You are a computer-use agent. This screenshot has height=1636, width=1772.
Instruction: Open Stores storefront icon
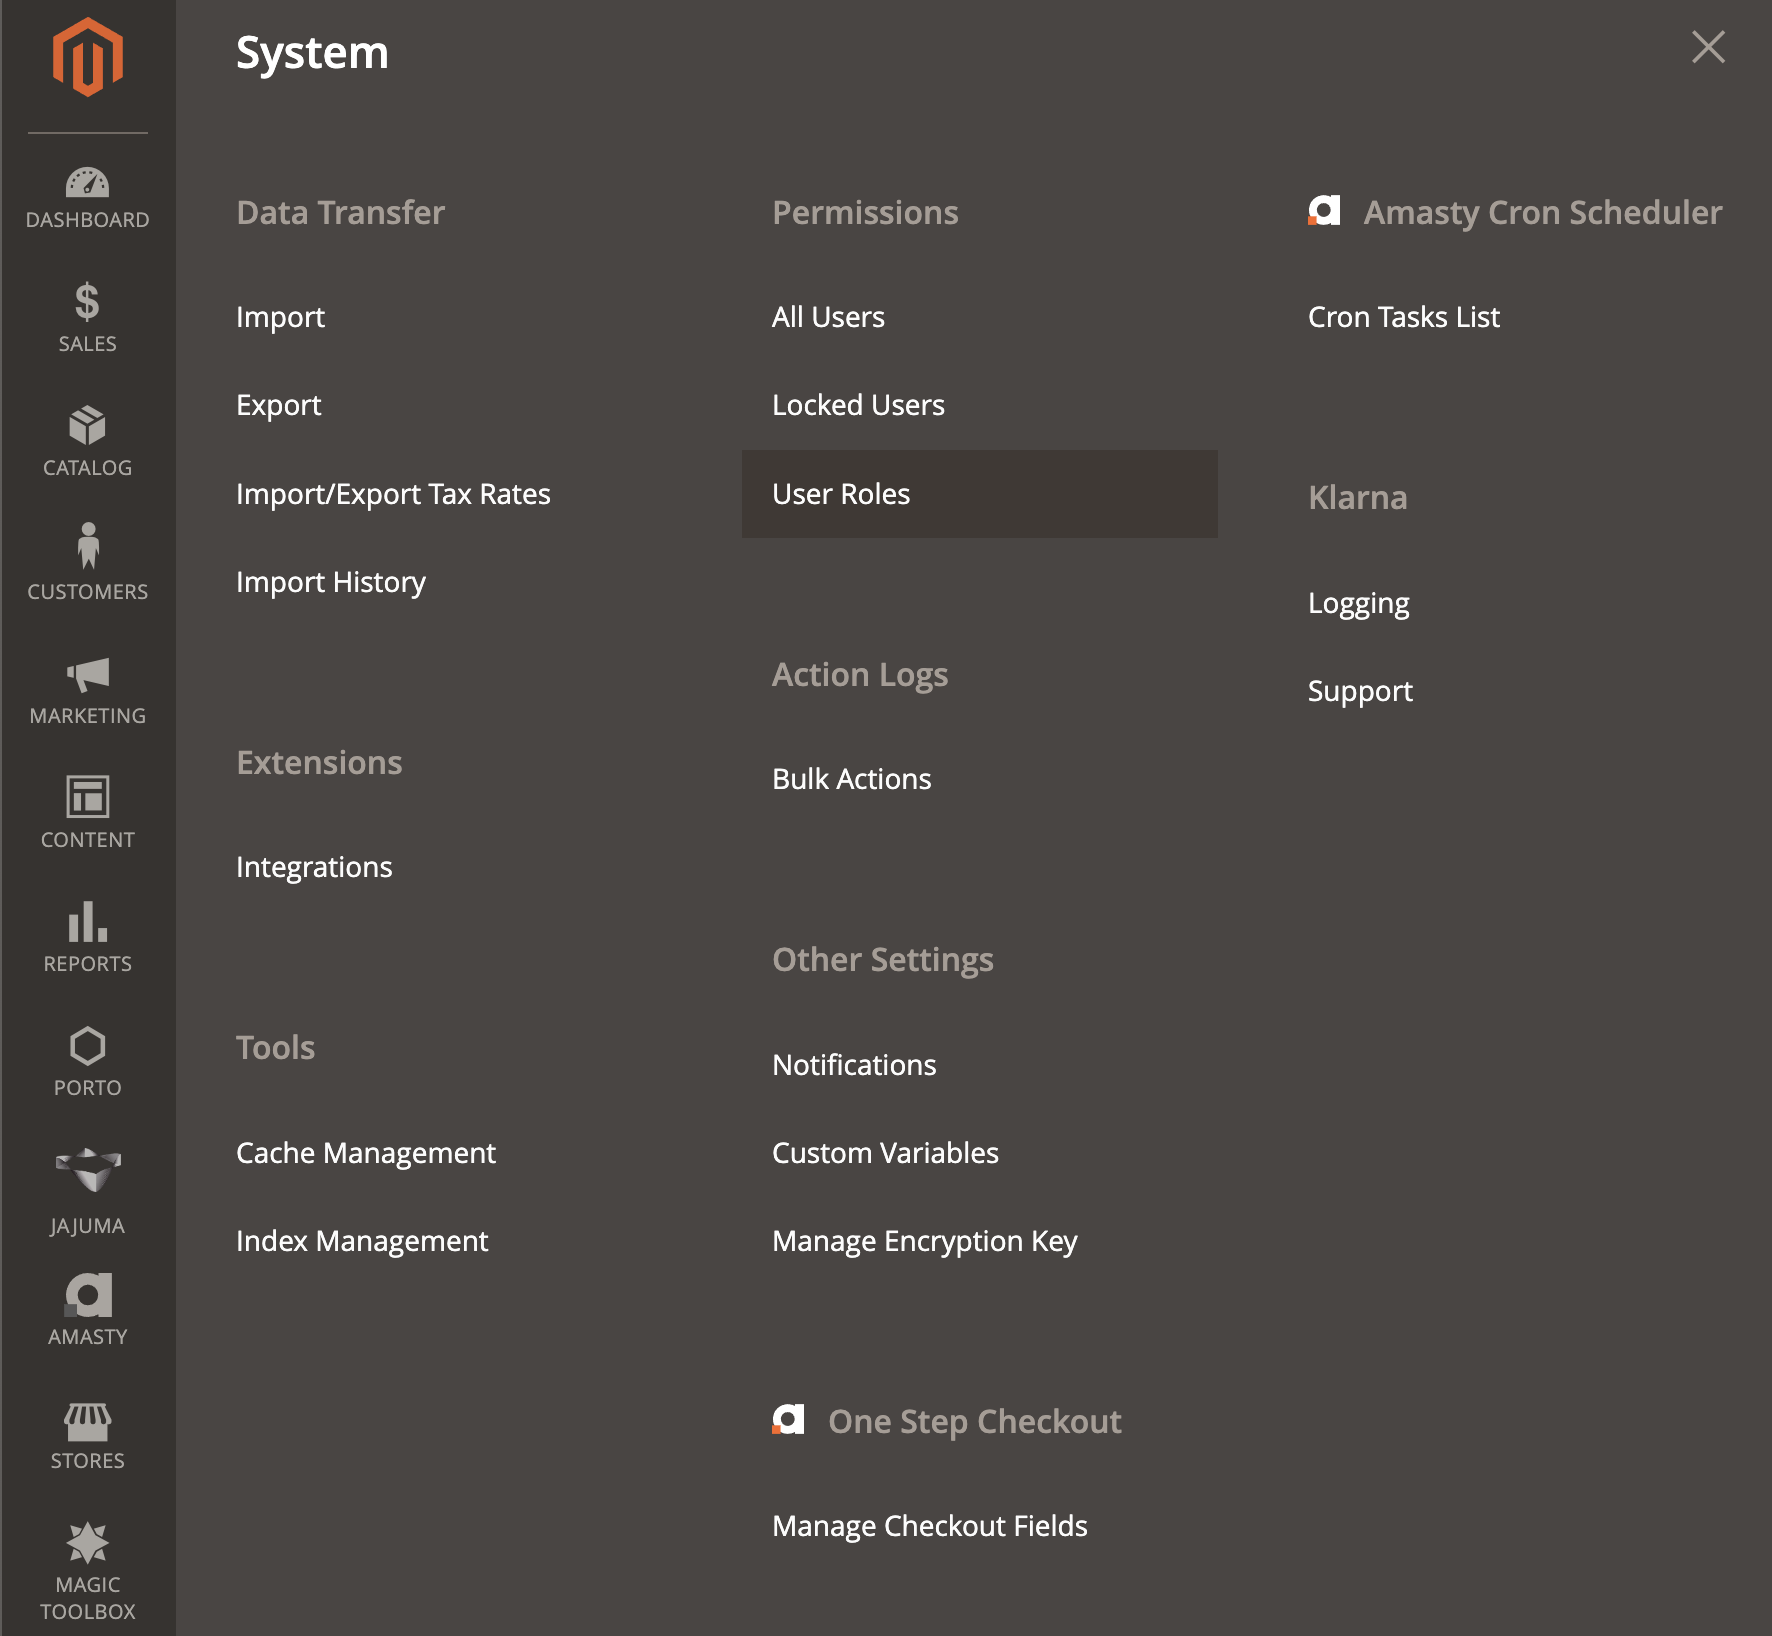pyautogui.click(x=88, y=1421)
